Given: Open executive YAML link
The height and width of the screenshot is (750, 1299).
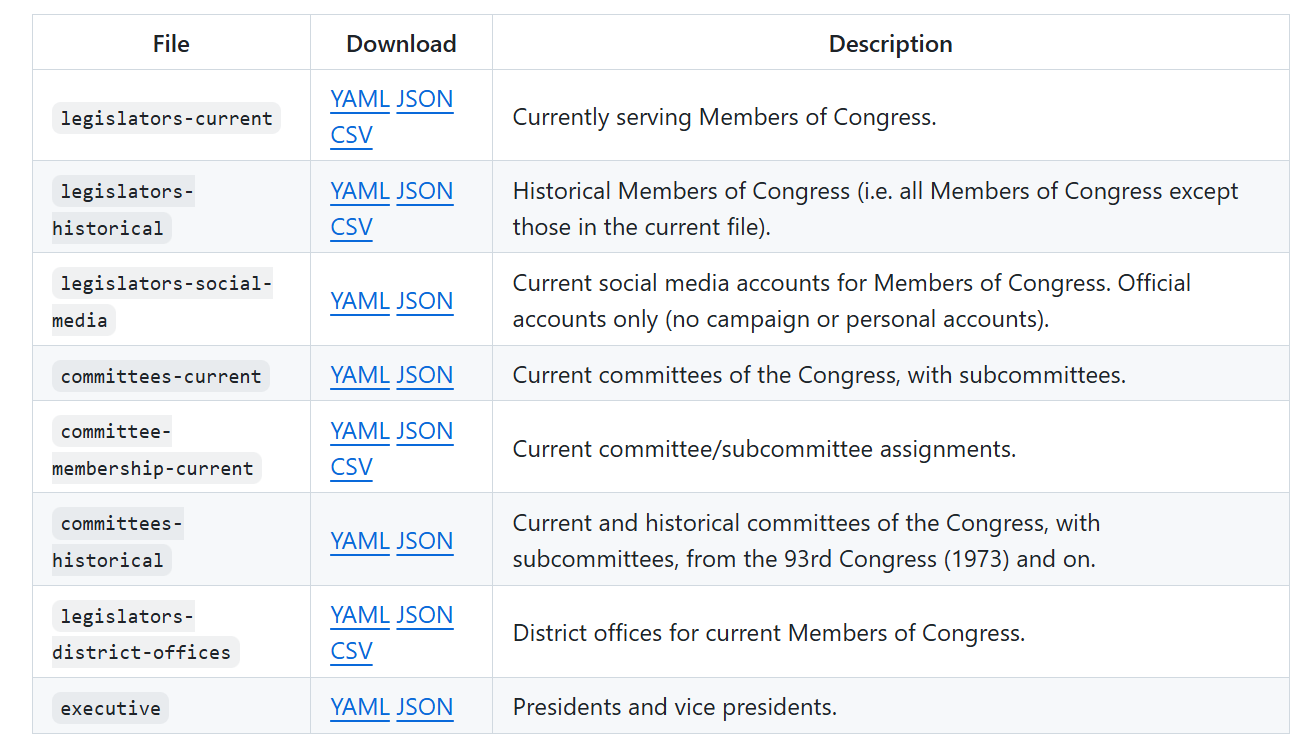Looking at the screenshot, I should coord(359,707).
